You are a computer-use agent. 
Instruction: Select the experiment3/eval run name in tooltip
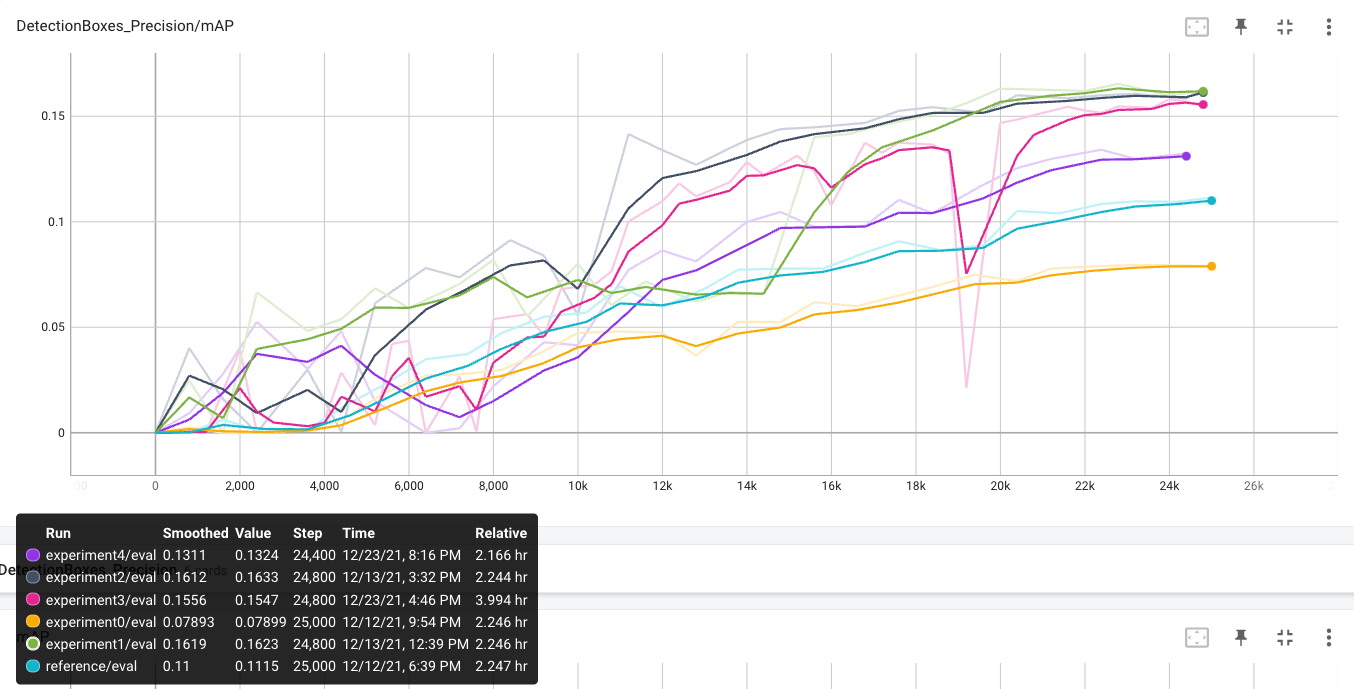pyautogui.click(x=101, y=600)
